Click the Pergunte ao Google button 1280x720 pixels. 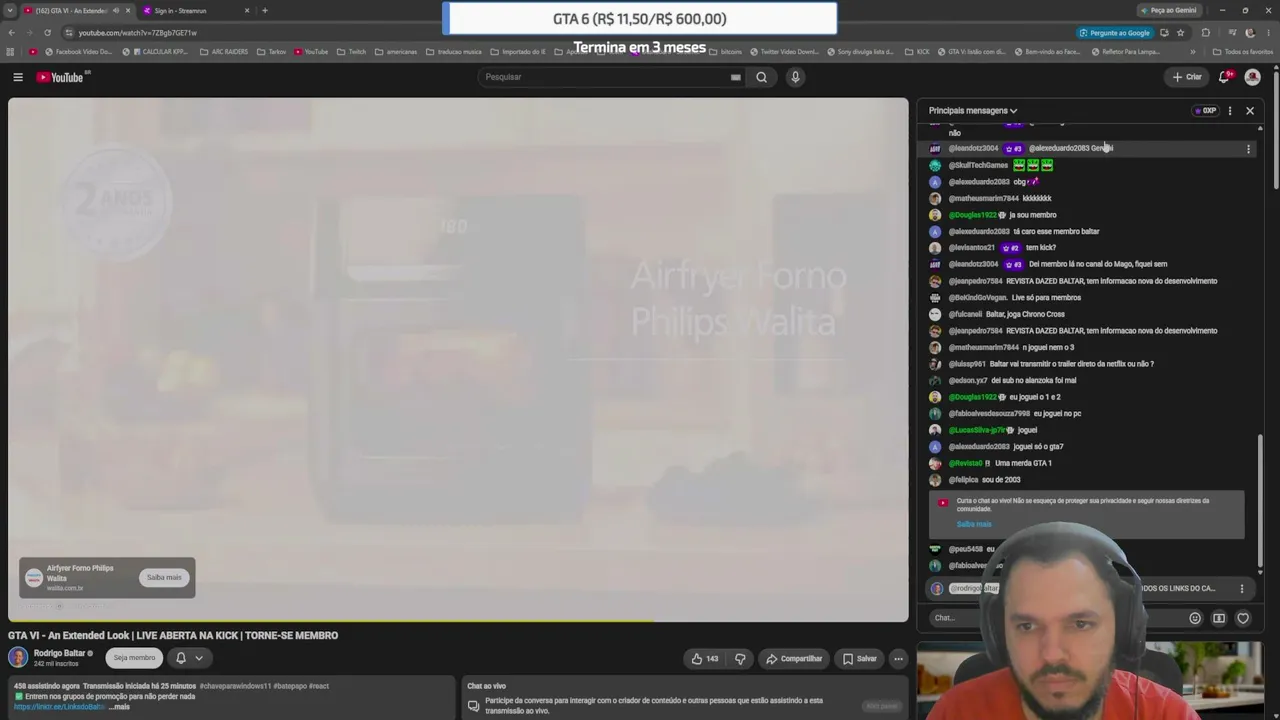point(1114,33)
